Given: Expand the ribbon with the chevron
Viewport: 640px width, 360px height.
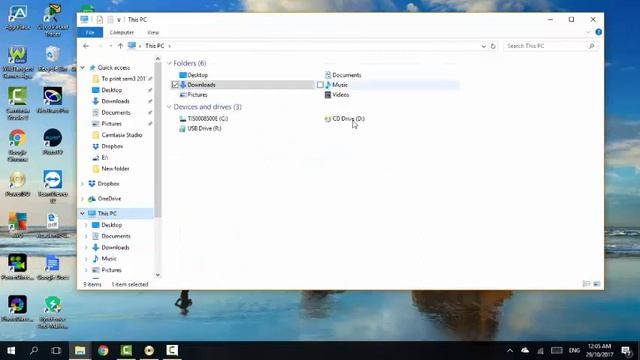Looking at the screenshot, I should pyautogui.click(x=588, y=32).
